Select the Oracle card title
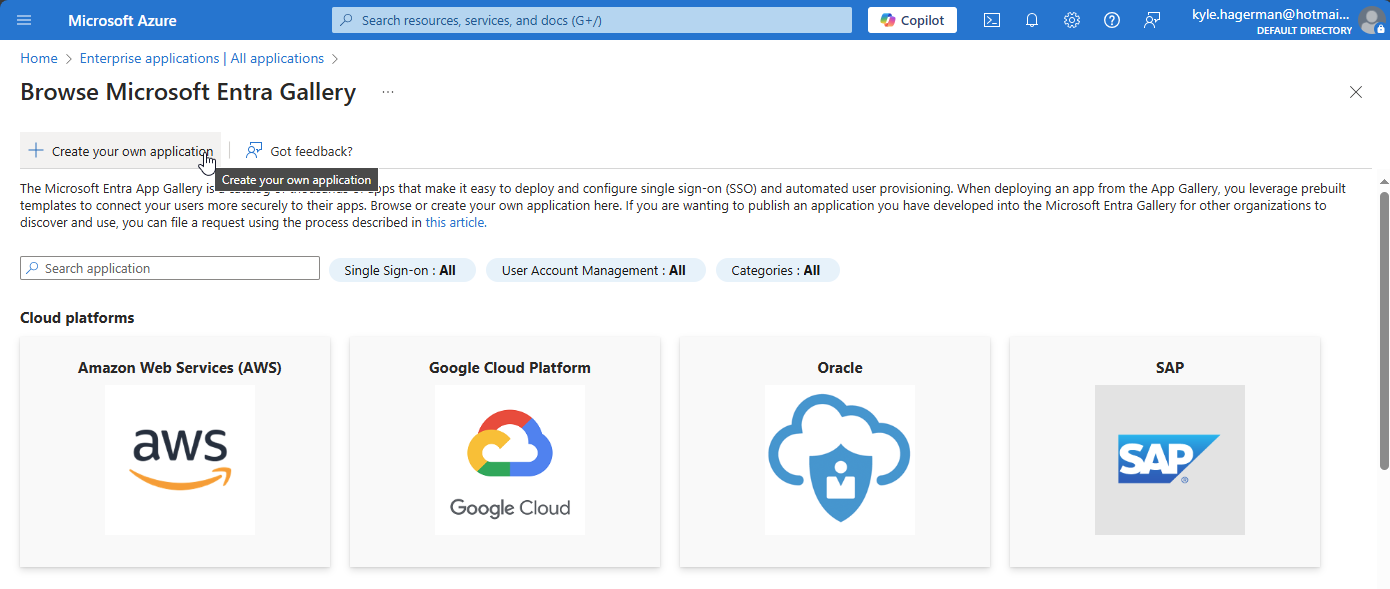Screen dimensions: 1390x589 (x=840, y=367)
